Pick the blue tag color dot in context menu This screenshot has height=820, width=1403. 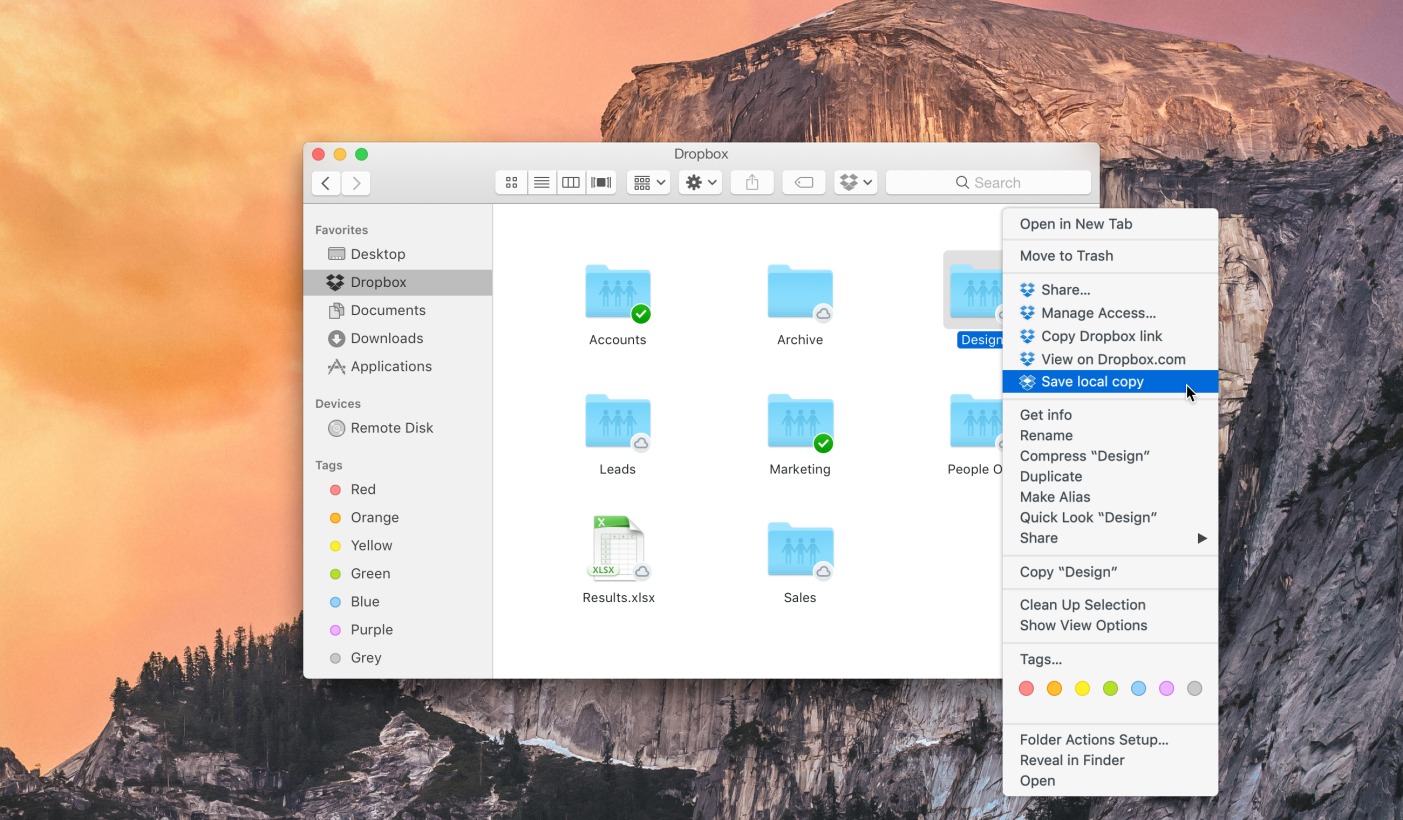1138,688
